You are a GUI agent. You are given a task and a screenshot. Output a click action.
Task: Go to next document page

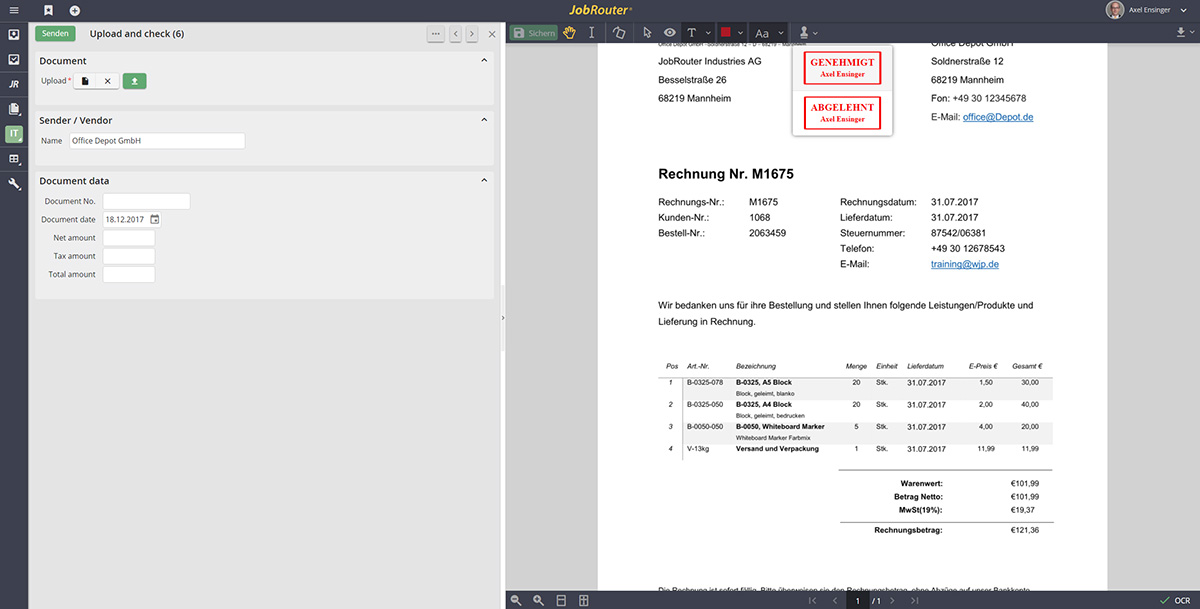pos(892,601)
